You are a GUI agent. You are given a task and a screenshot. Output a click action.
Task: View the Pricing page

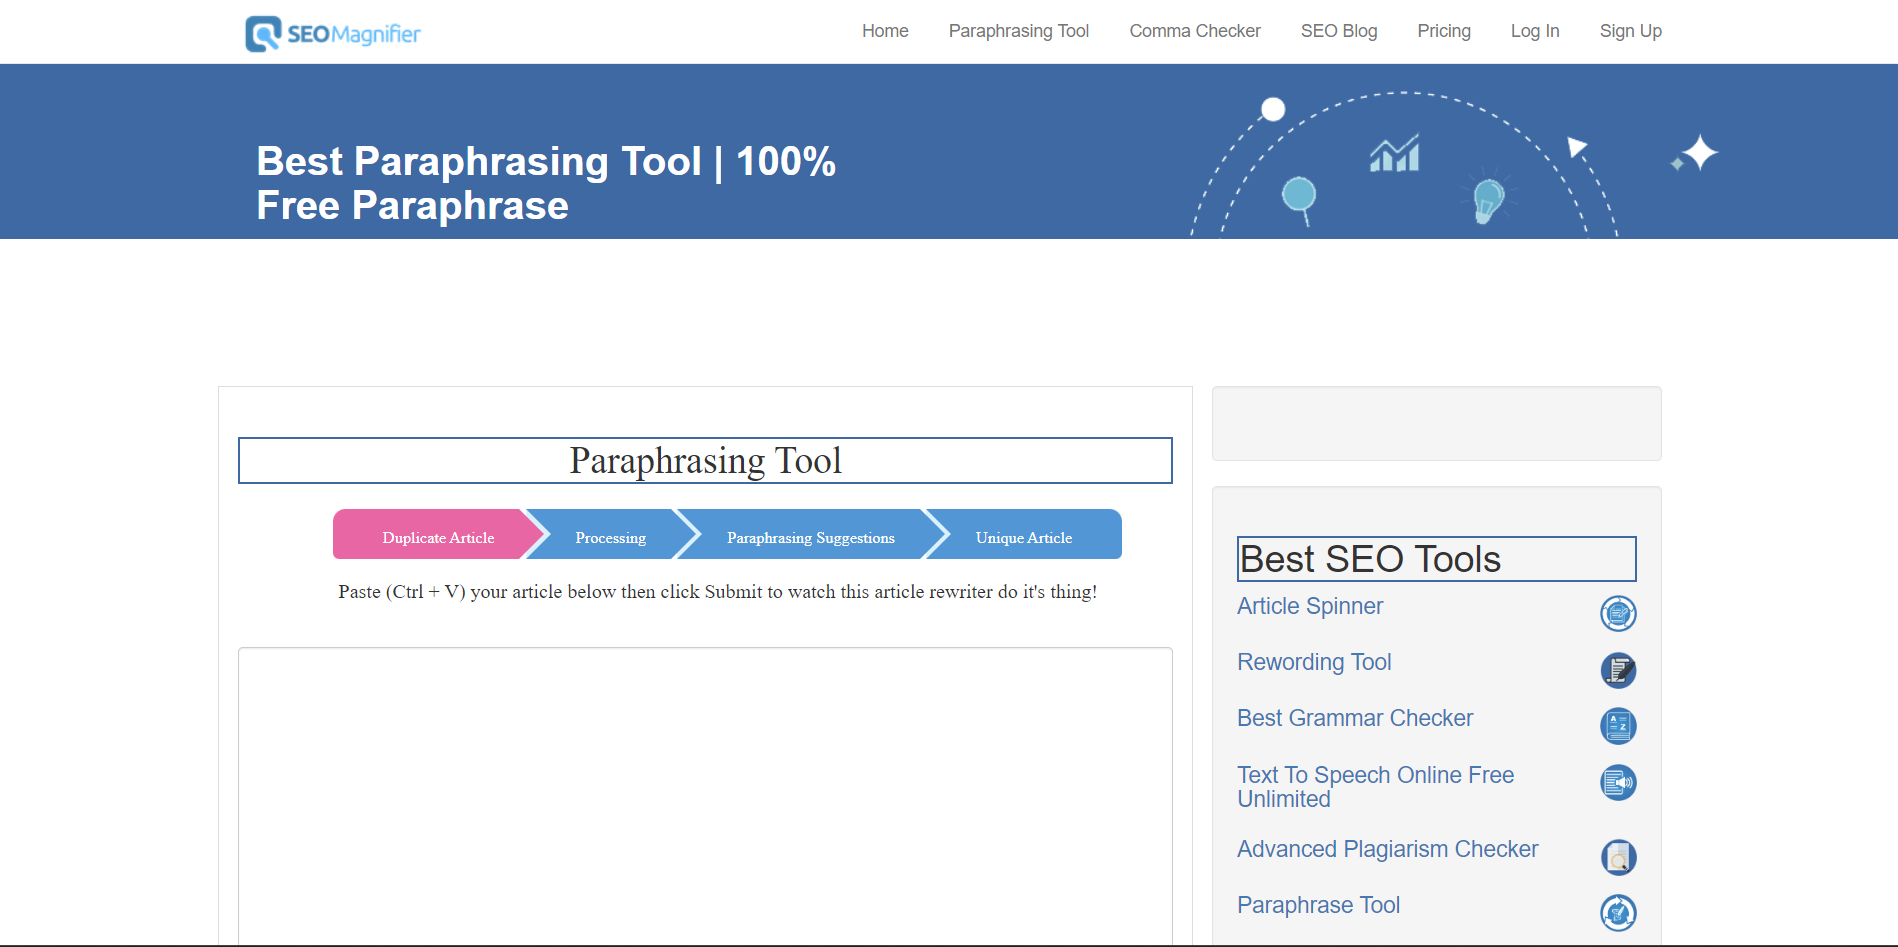[1443, 31]
